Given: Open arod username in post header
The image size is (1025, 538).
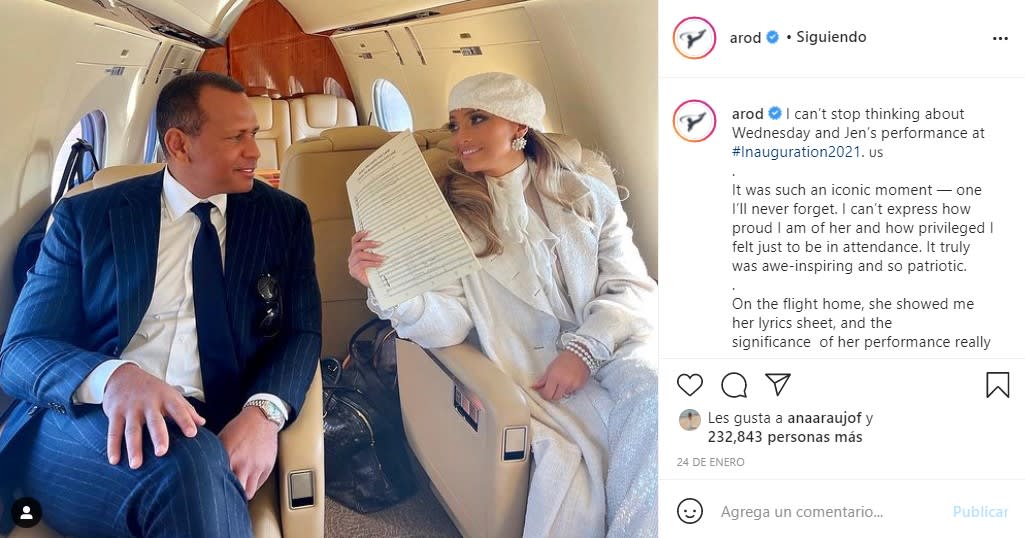Looking at the screenshot, I should [745, 38].
